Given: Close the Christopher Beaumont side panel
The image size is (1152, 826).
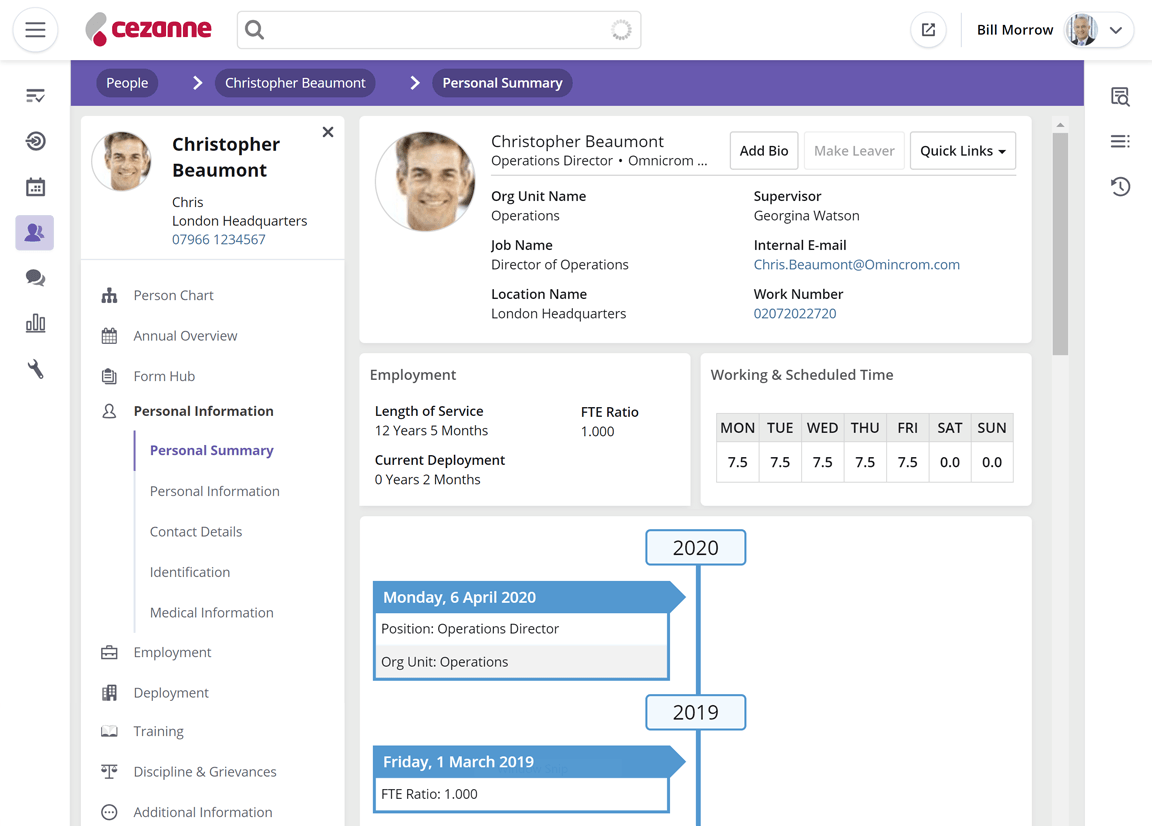Looking at the screenshot, I should pyautogui.click(x=328, y=132).
